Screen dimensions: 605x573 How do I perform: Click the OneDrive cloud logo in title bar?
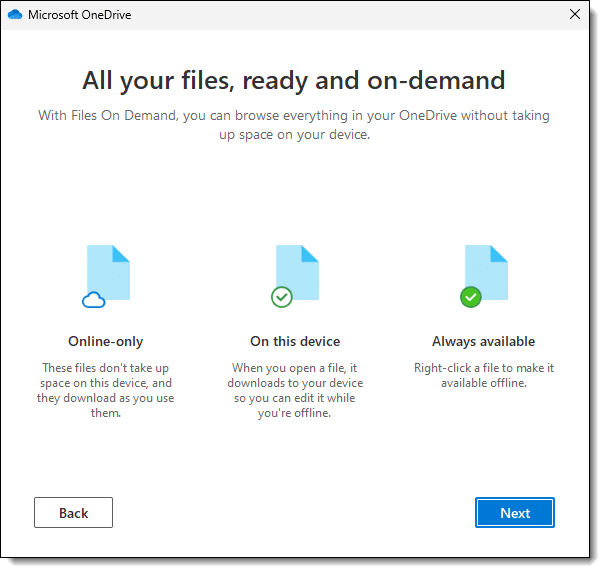coord(15,15)
